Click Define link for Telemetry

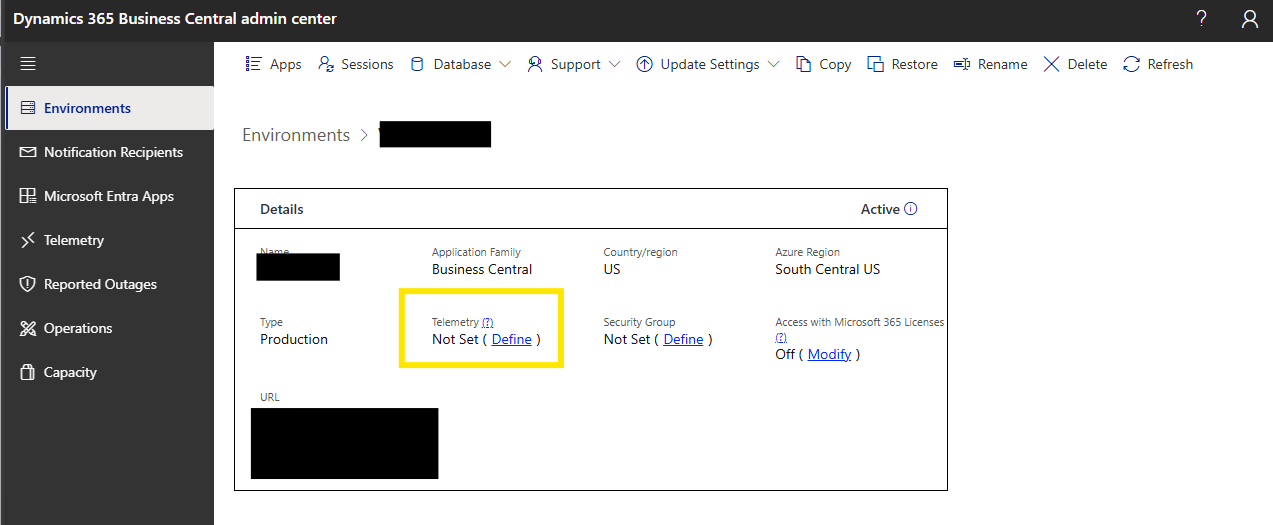(x=512, y=339)
